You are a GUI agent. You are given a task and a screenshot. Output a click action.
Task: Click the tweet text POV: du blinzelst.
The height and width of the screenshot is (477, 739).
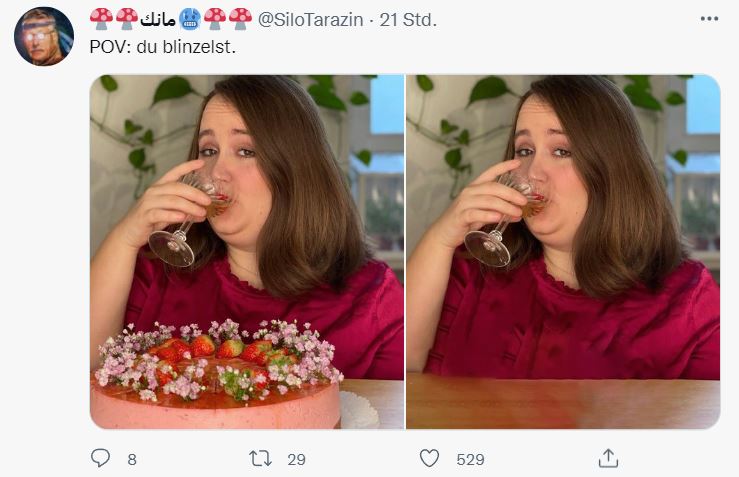pyautogui.click(x=163, y=48)
